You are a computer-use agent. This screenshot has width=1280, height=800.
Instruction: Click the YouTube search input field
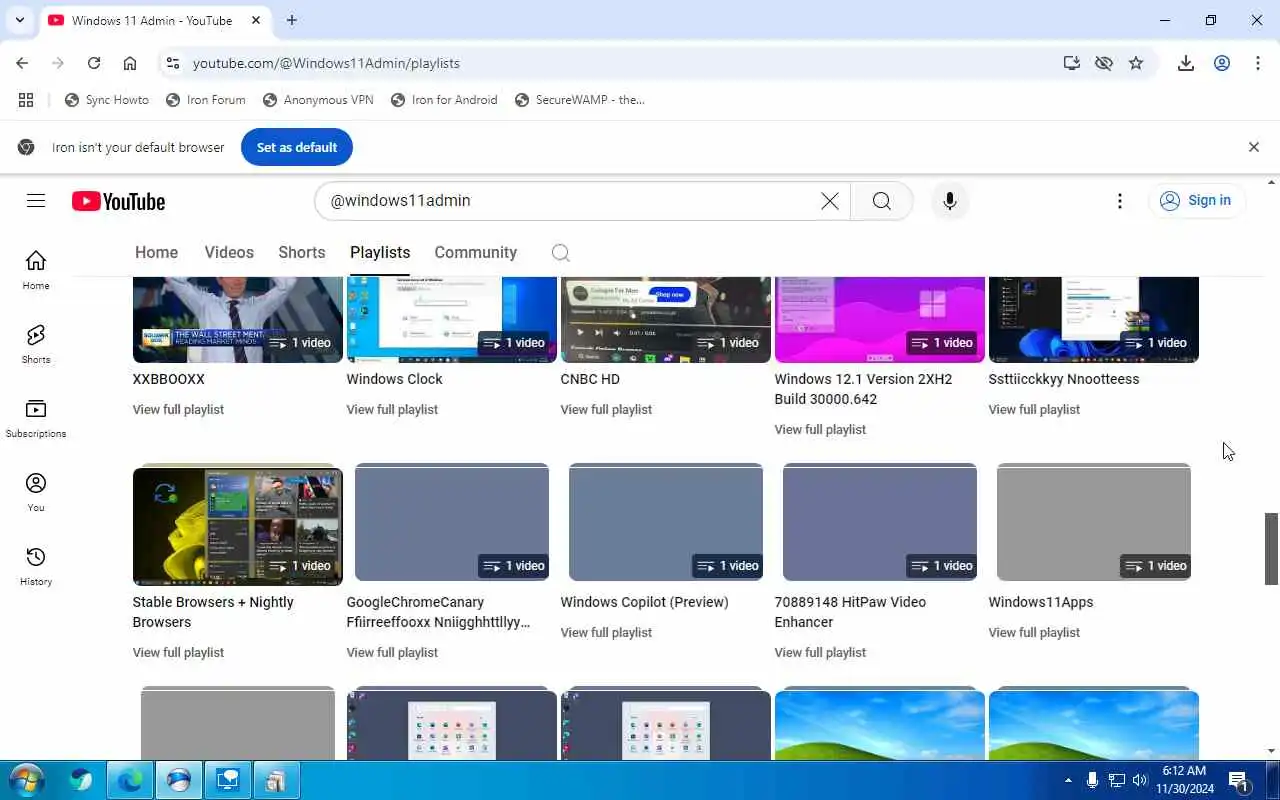[570, 201]
